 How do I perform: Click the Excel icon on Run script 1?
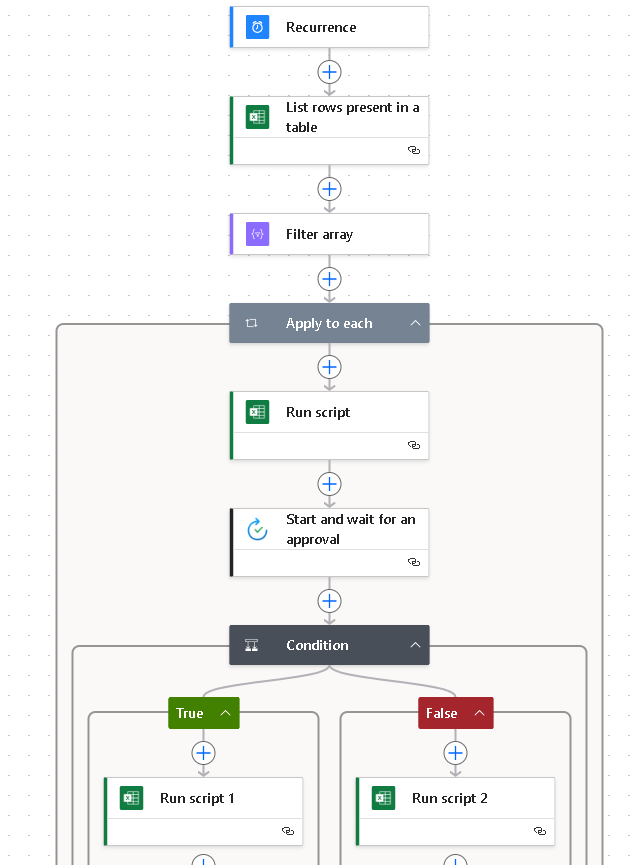pyautogui.click(x=131, y=798)
